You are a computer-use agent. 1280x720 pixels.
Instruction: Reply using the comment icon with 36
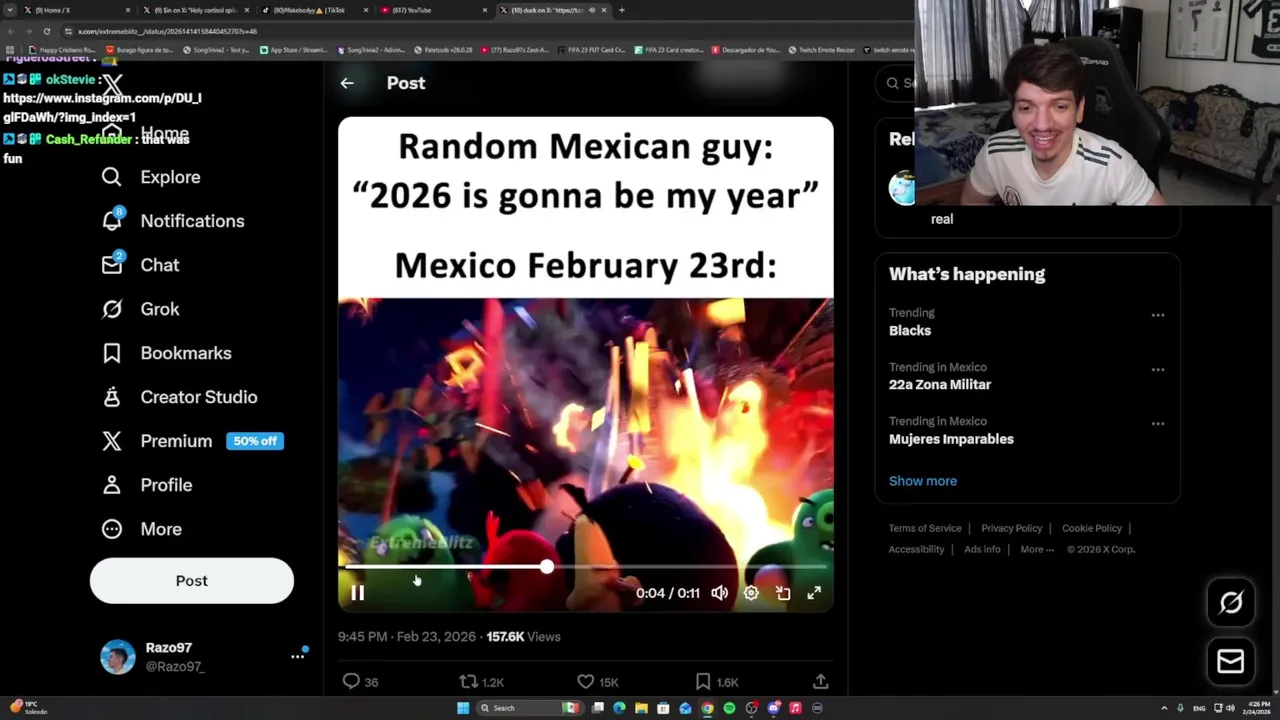coord(360,682)
